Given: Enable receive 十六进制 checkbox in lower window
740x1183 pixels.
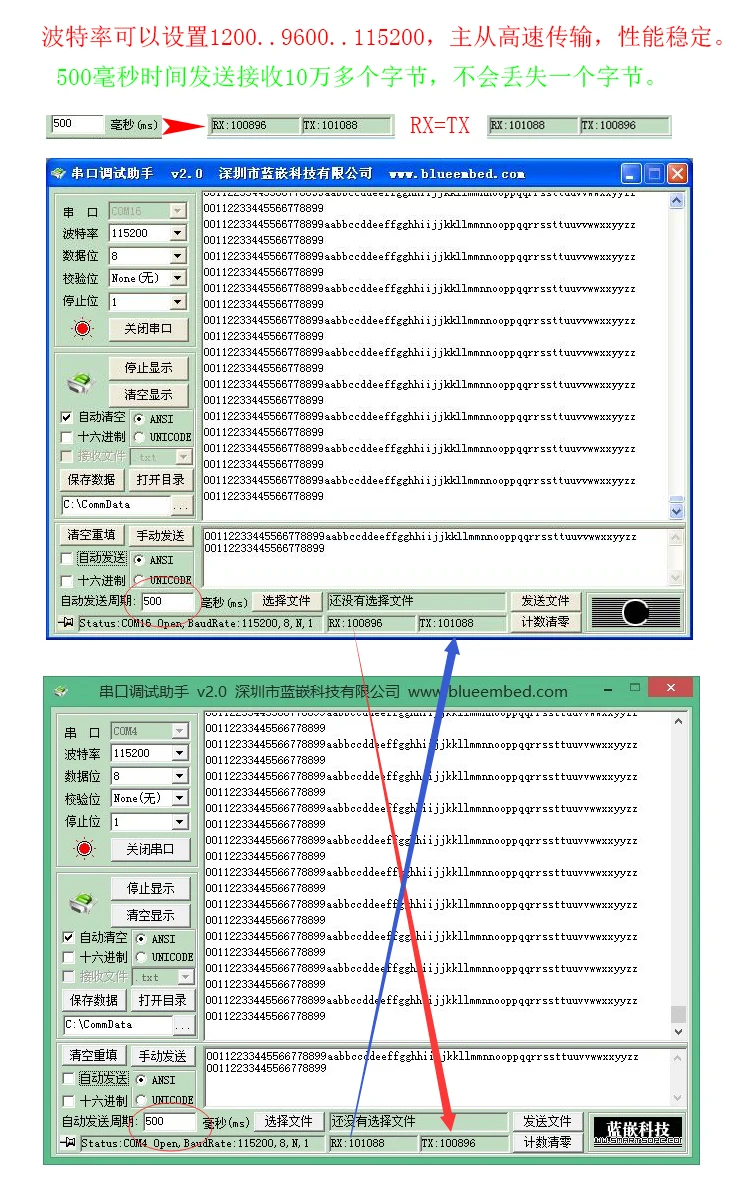Looking at the screenshot, I should click(68, 957).
